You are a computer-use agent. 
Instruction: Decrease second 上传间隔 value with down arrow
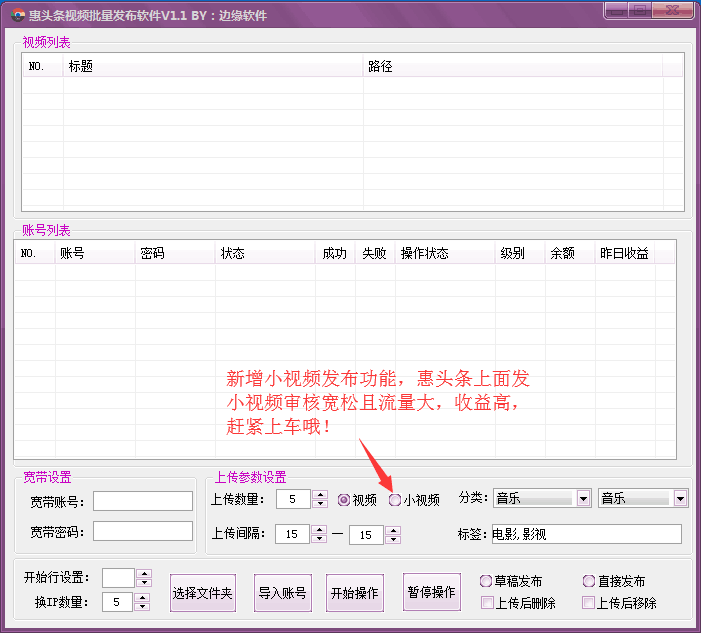(393, 540)
